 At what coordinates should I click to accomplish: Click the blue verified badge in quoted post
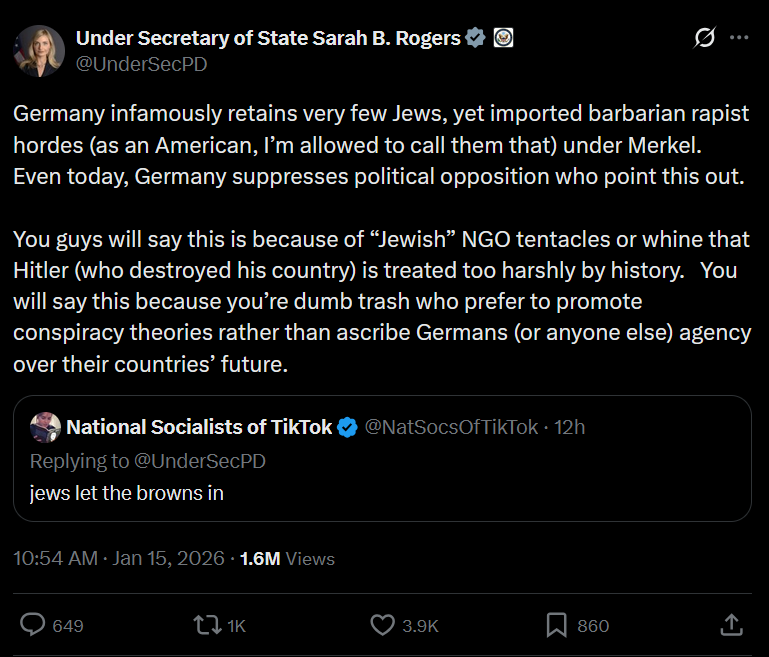348,427
